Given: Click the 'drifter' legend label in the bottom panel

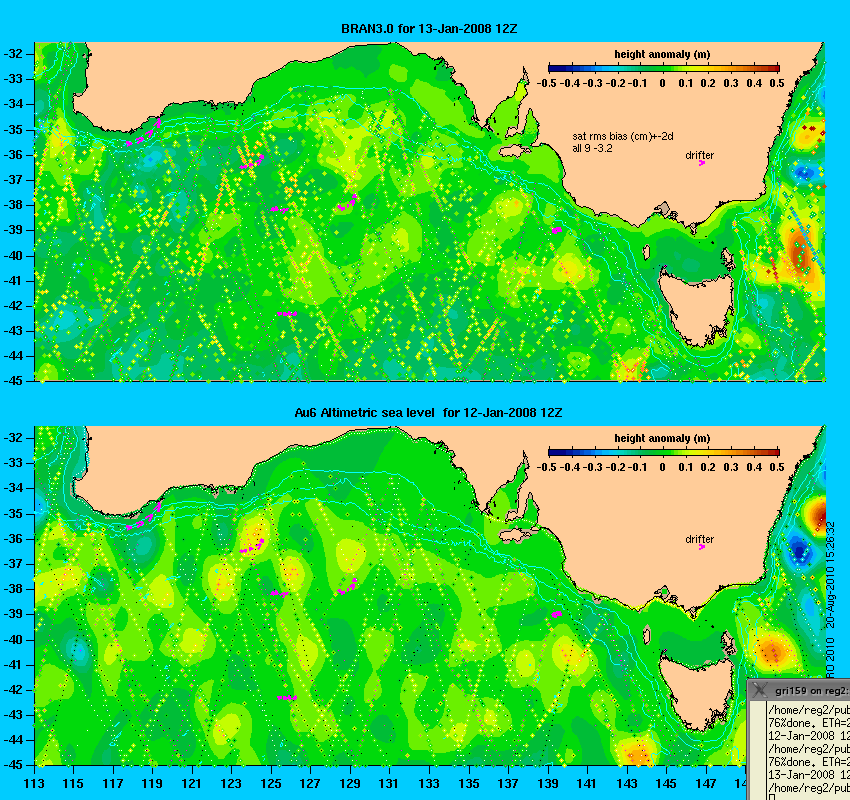Looking at the screenshot, I should click(699, 539).
